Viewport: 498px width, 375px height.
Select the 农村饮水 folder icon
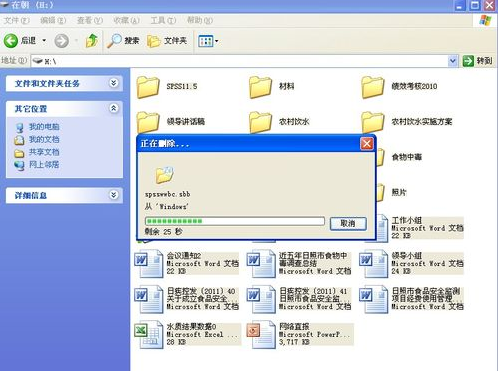coord(260,122)
